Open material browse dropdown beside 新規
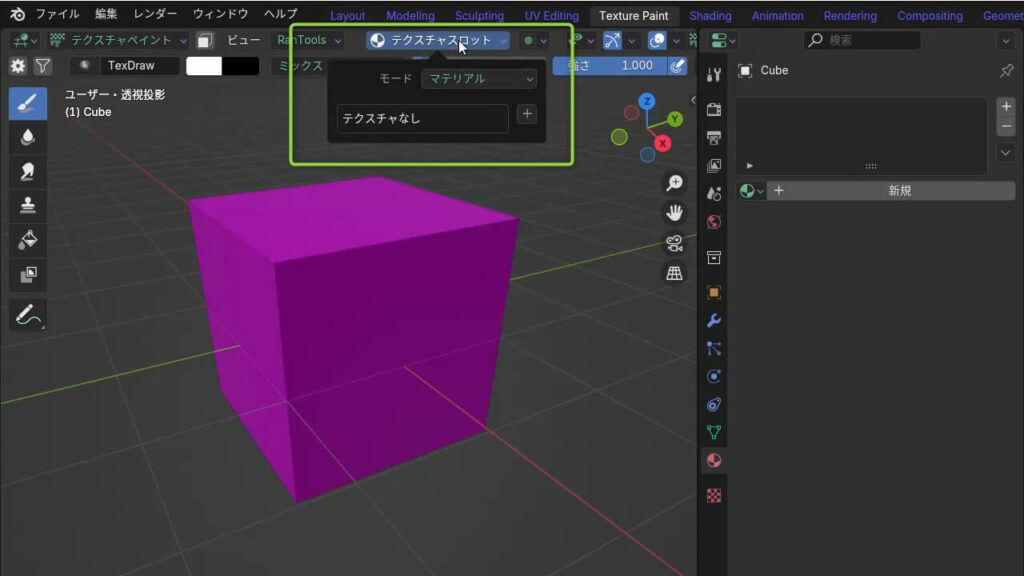Screen dimensions: 1024x576 751,191
